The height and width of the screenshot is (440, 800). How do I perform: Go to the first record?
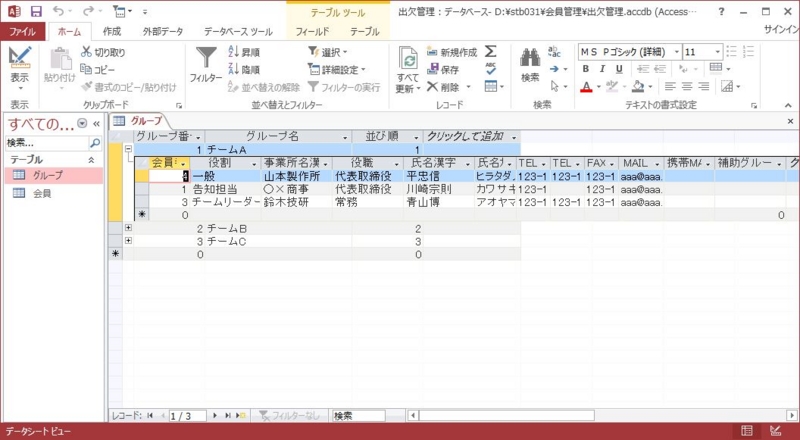pos(150,416)
